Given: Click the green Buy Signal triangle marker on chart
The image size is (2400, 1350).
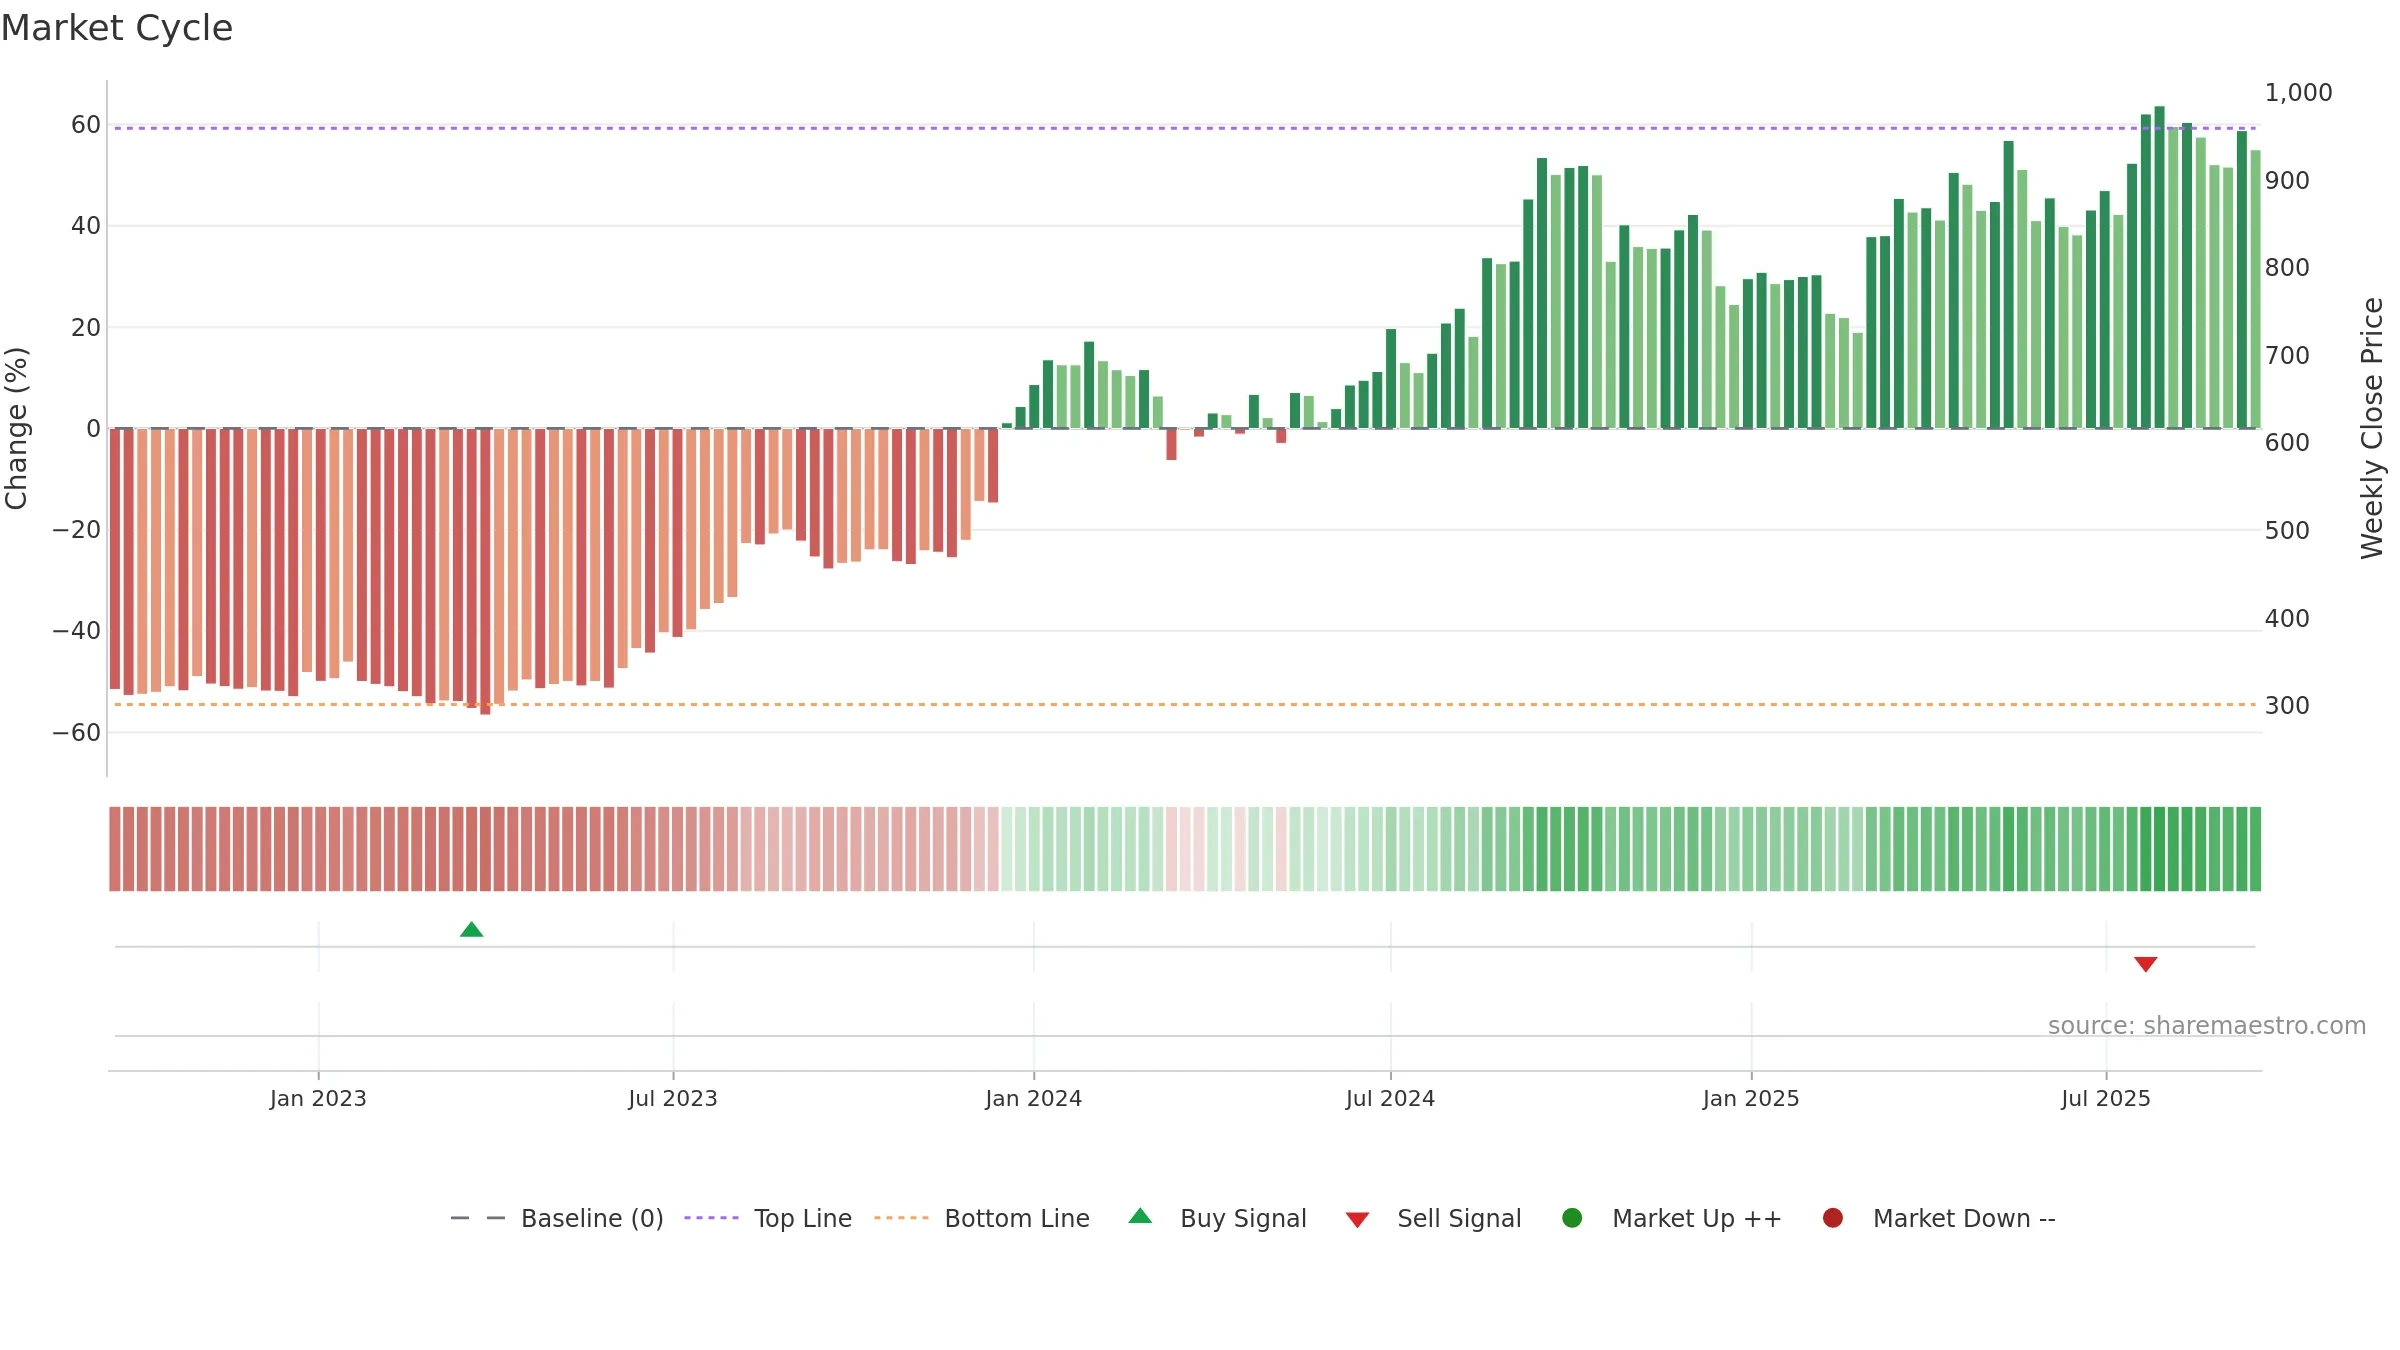Looking at the screenshot, I should click(x=471, y=930).
